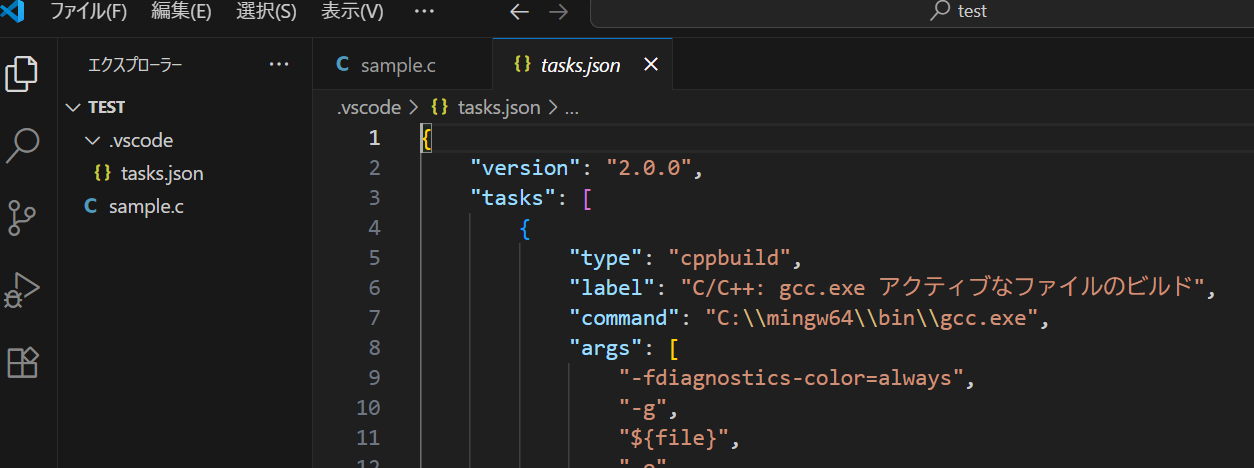Open sample.c in the explorer tree
Screen dimensions: 1254x468
[185, 207]
